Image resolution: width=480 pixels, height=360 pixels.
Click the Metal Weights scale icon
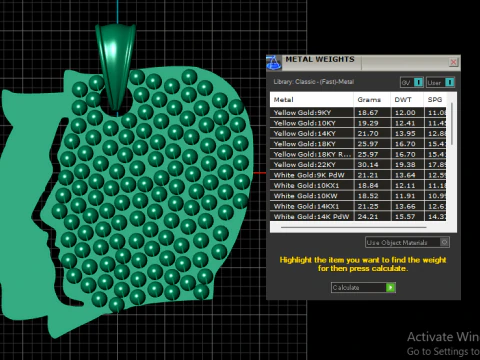(x=274, y=63)
